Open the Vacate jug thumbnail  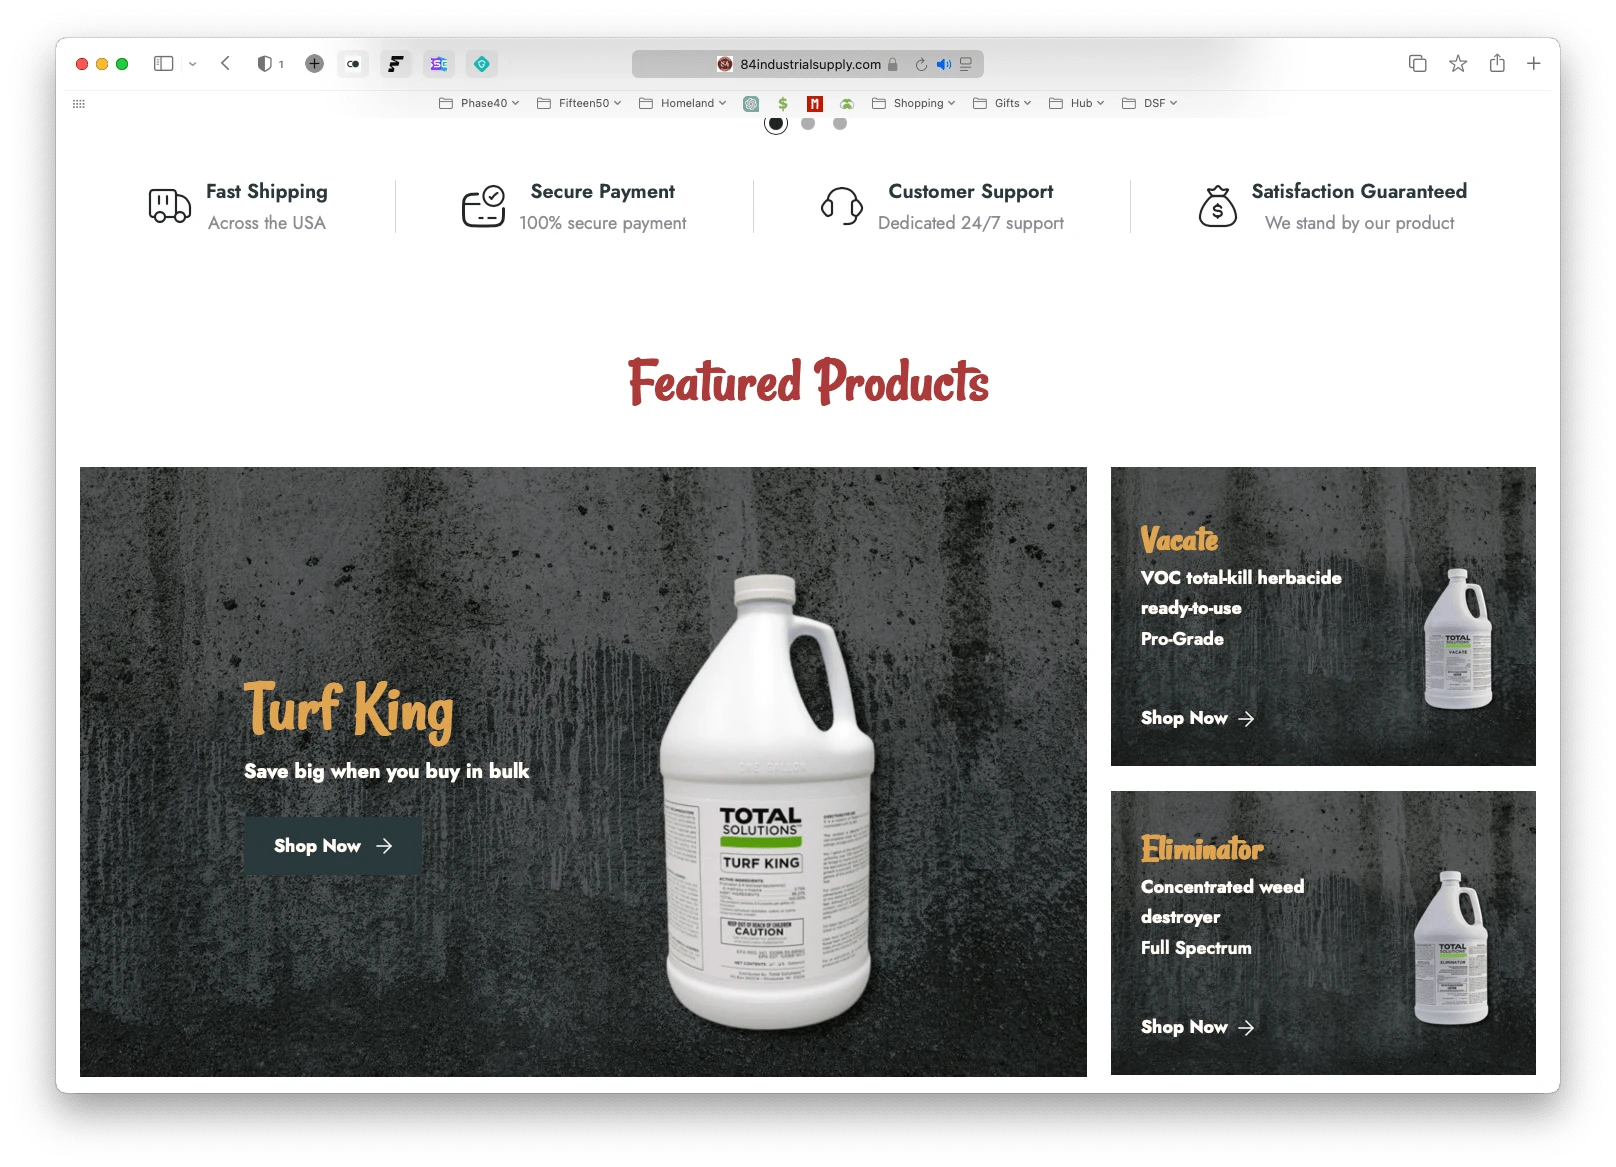pos(1458,638)
